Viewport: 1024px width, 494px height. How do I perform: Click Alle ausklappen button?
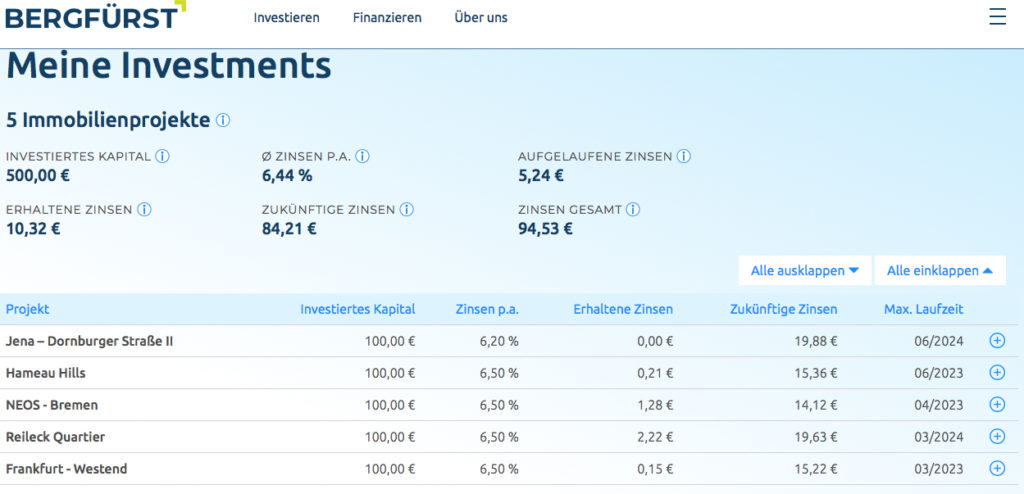[x=805, y=271]
